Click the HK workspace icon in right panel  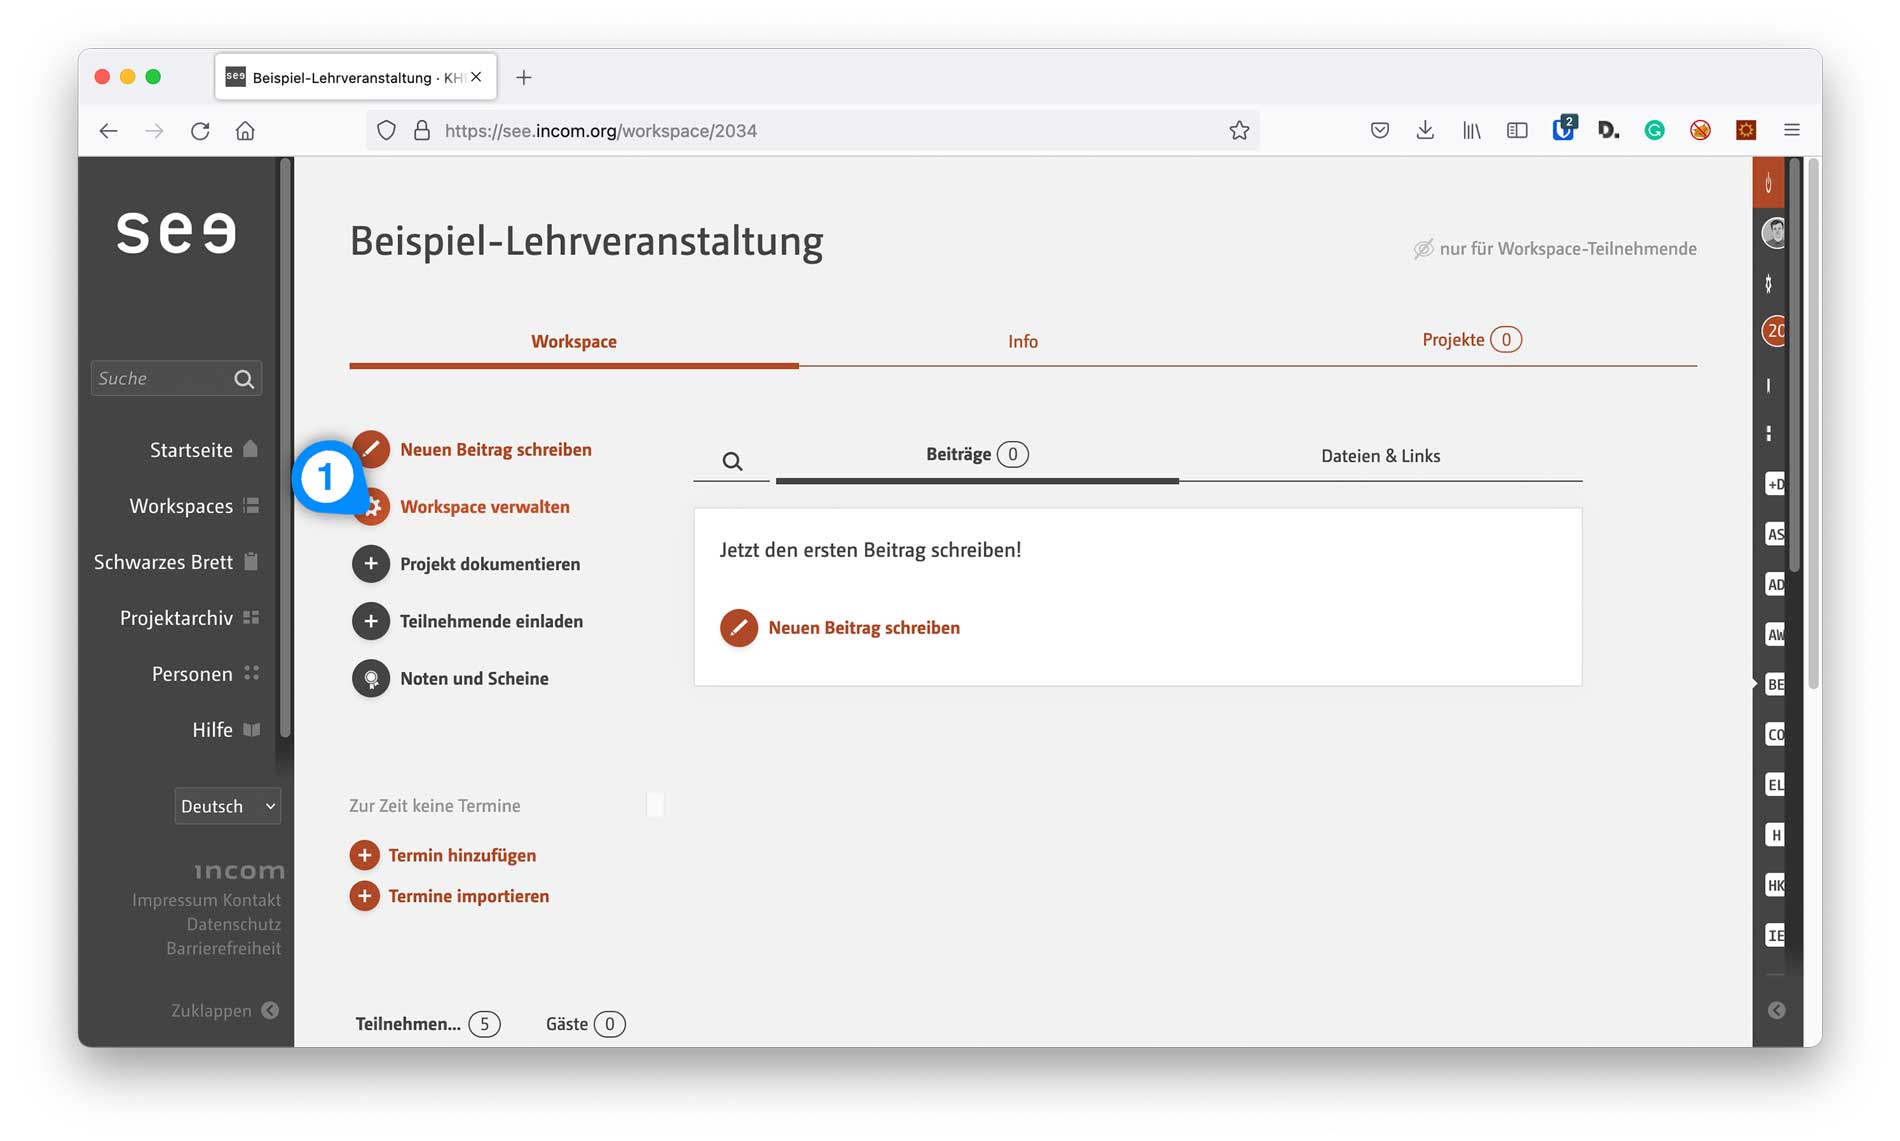[1775, 885]
